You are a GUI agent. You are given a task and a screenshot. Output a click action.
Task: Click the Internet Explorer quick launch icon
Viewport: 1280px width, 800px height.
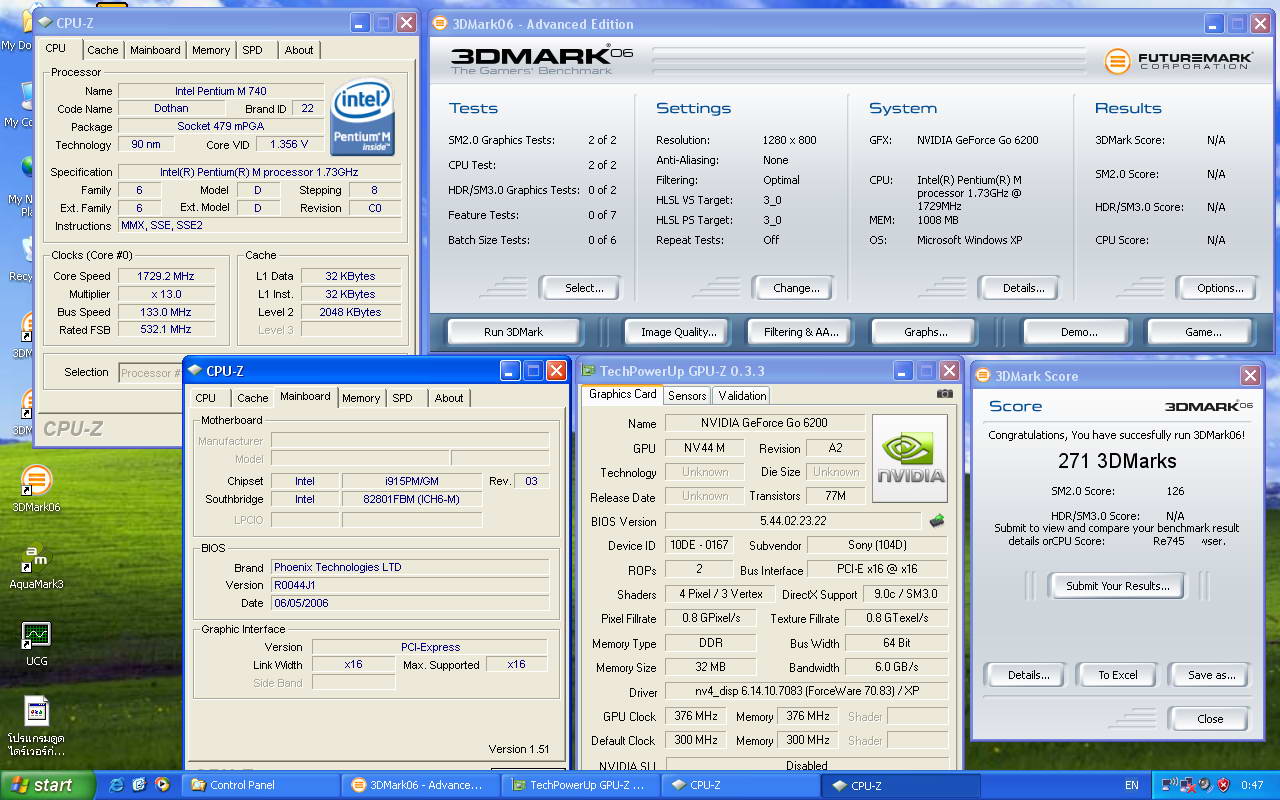[117, 785]
